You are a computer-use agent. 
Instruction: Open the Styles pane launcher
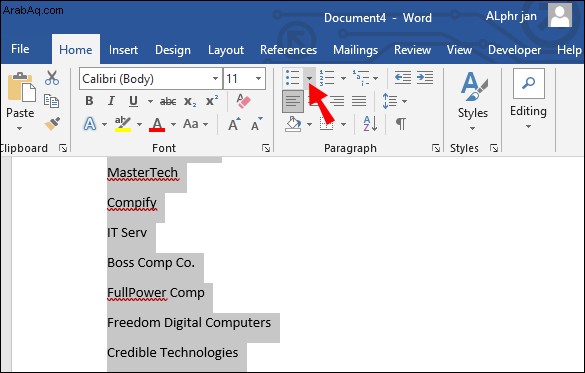coord(494,148)
